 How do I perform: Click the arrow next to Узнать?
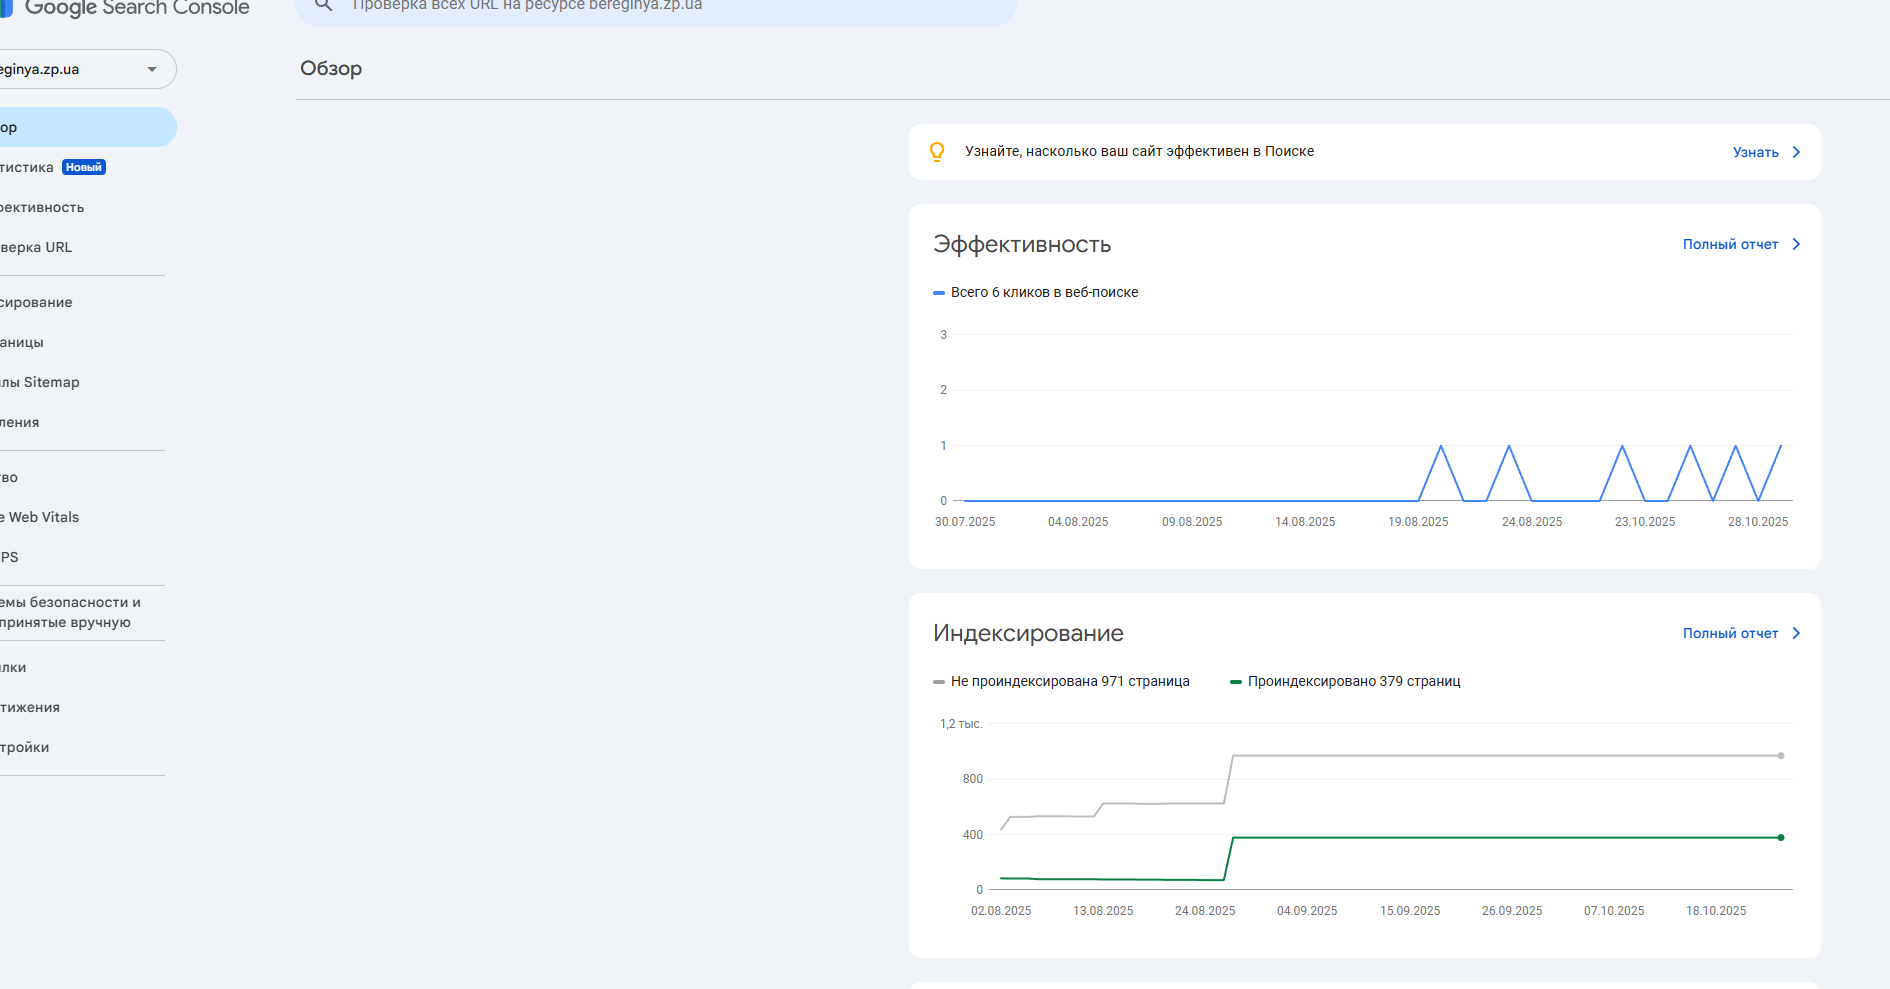pos(1796,152)
